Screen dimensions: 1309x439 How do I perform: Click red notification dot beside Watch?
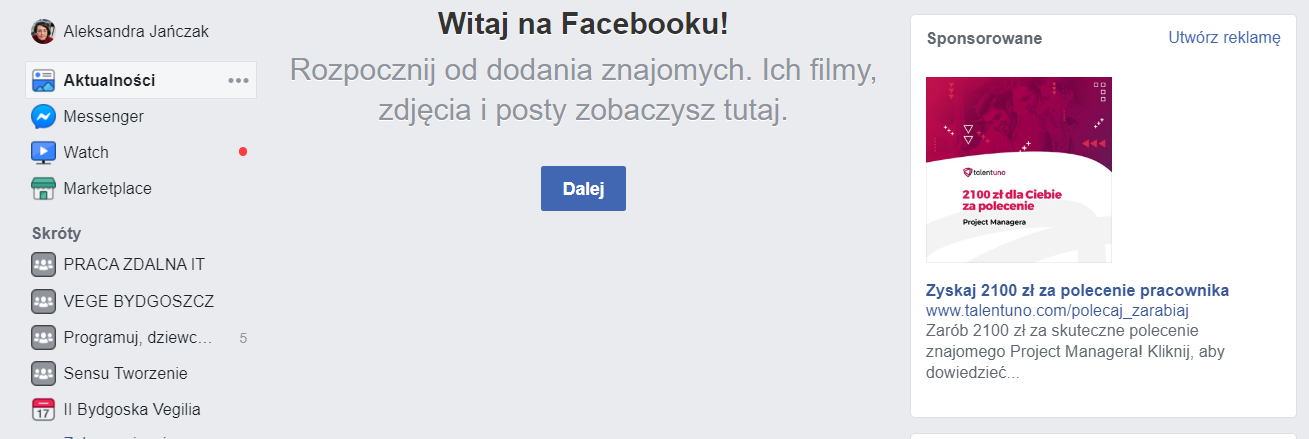pyautogui.click(x=242, y=152)
